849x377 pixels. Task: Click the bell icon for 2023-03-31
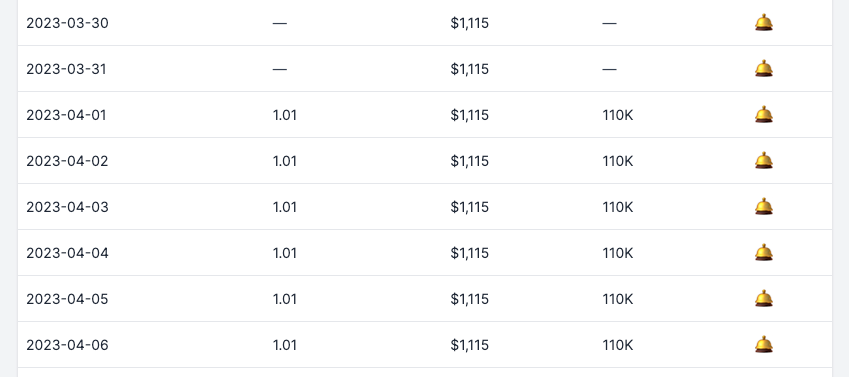[x=763, y=69]
